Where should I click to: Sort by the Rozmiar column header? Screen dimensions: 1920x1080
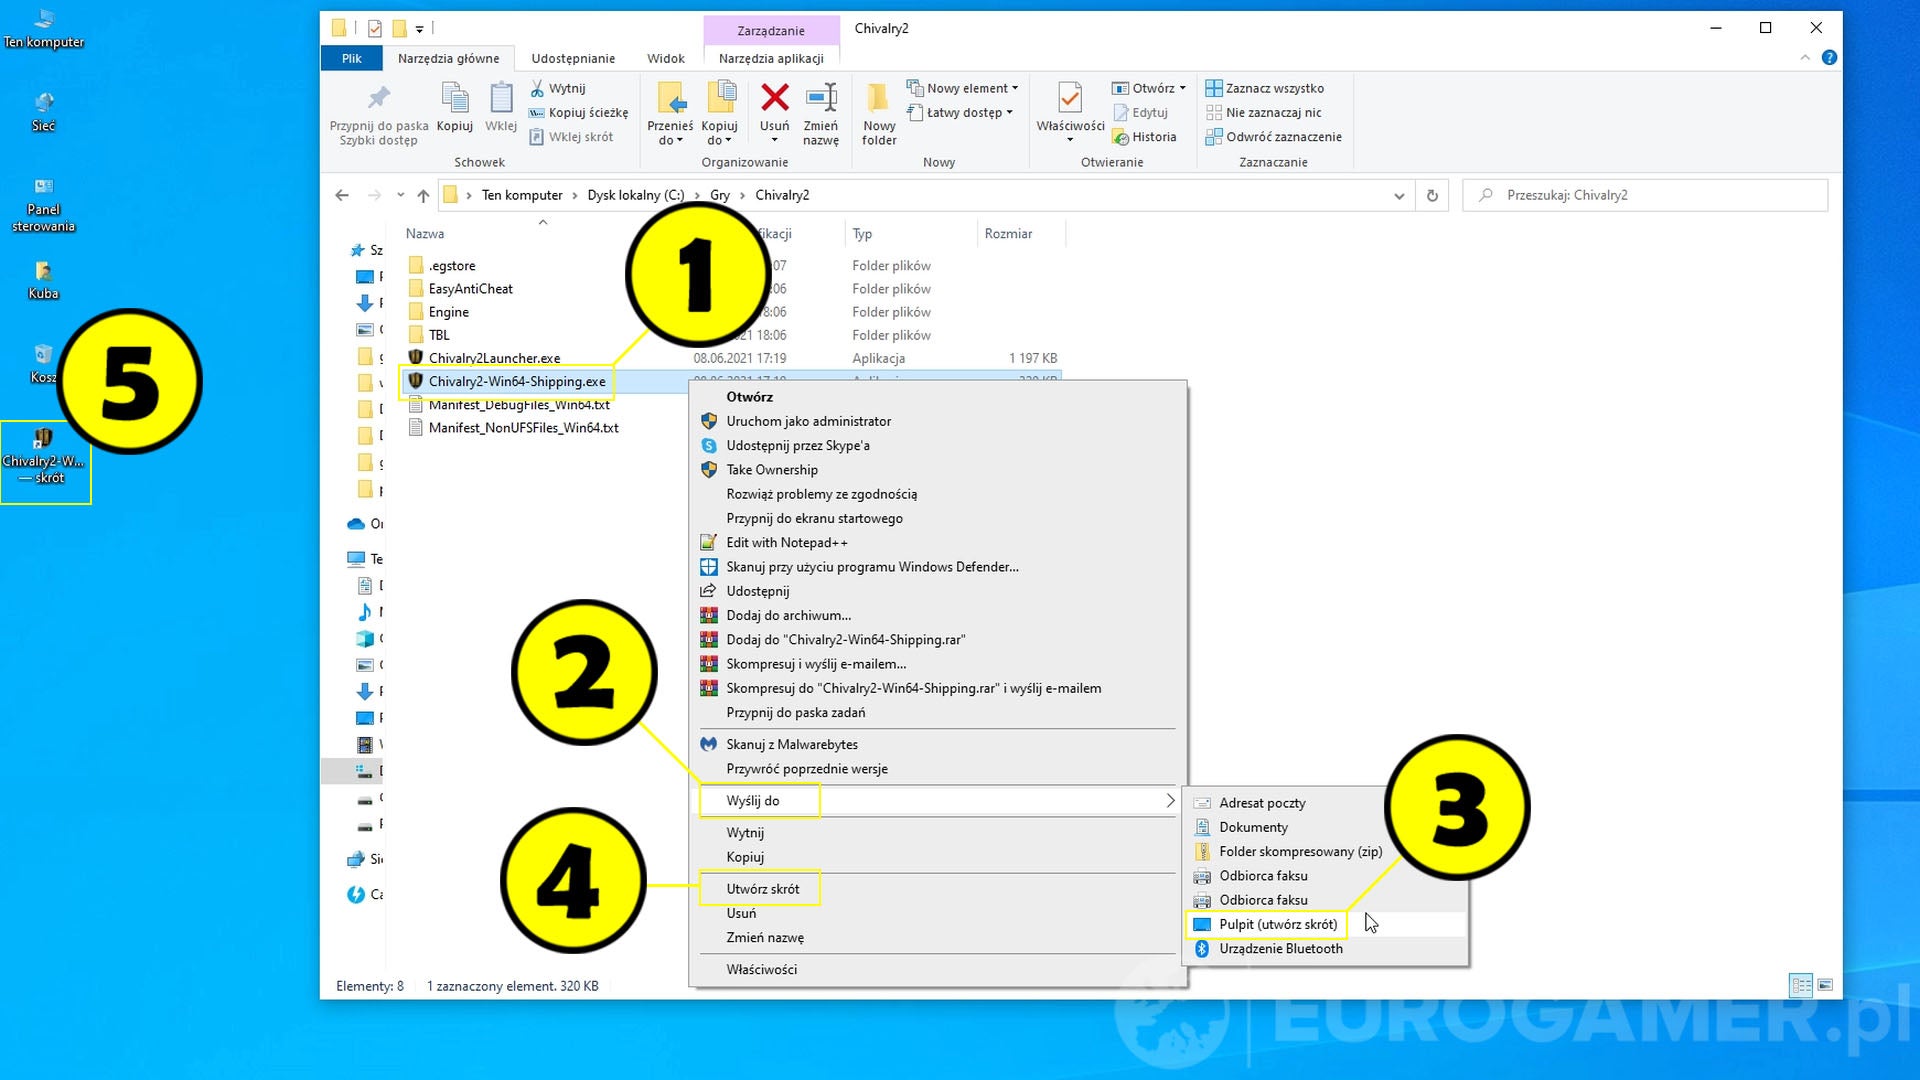pos(1007,233)
